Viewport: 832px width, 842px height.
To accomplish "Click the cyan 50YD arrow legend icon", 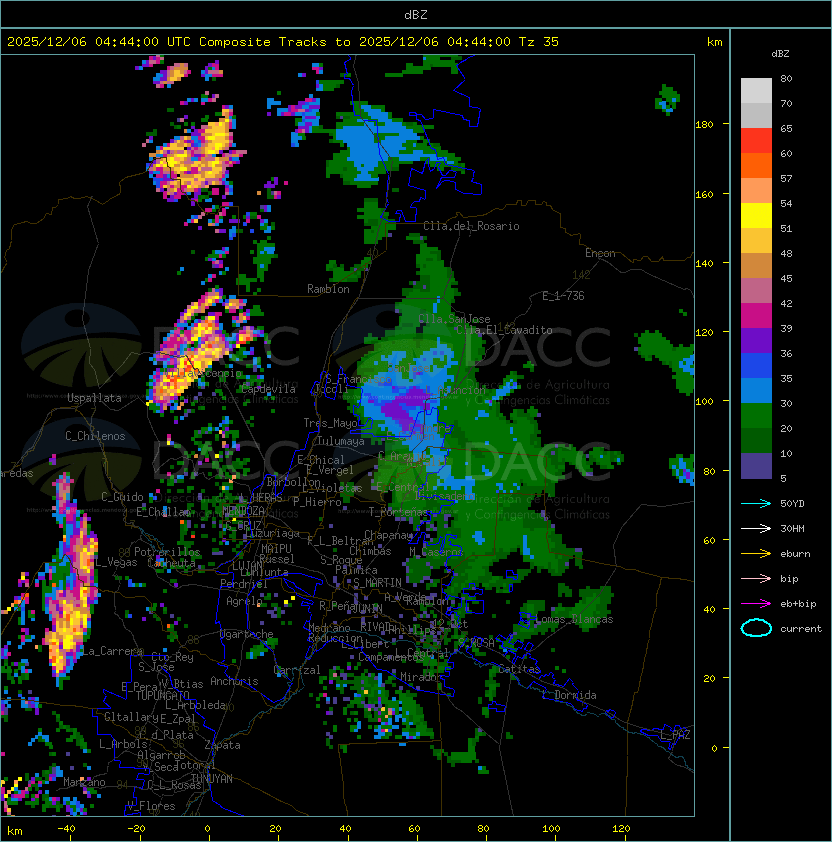I will tap(756, 503).
